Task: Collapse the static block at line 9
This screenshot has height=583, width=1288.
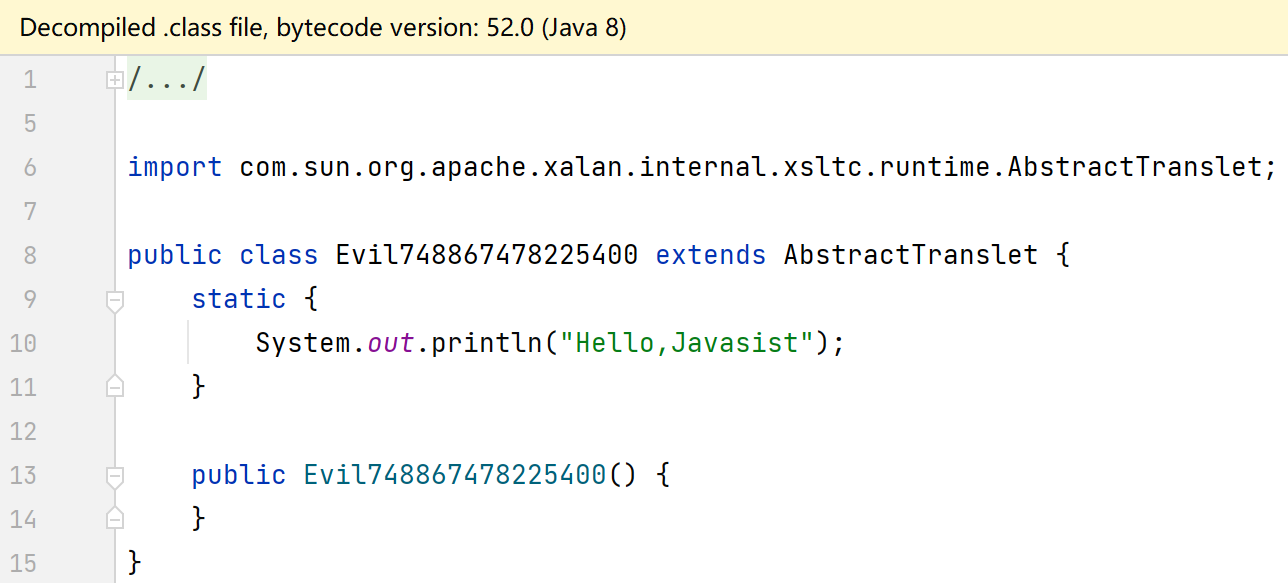Action: tap(115, 299)
